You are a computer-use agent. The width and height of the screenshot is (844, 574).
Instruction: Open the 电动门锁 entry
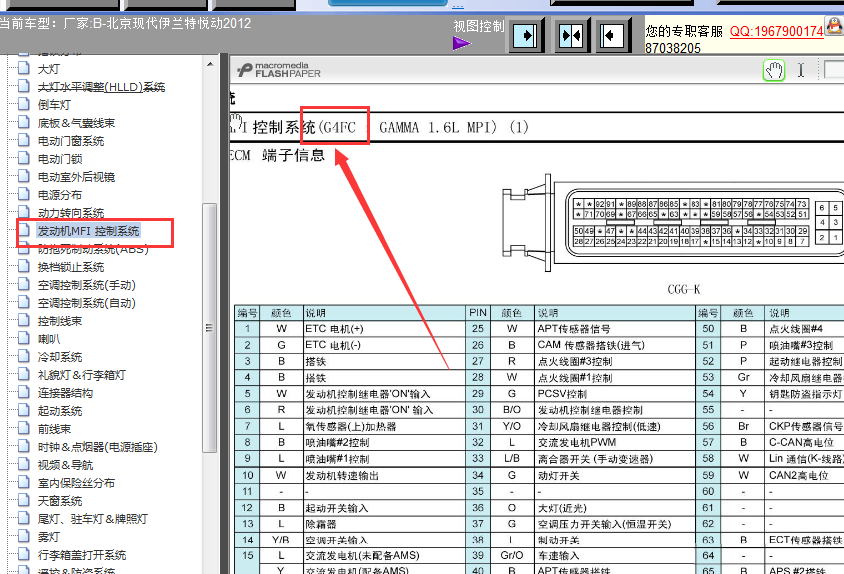point(60,159)
